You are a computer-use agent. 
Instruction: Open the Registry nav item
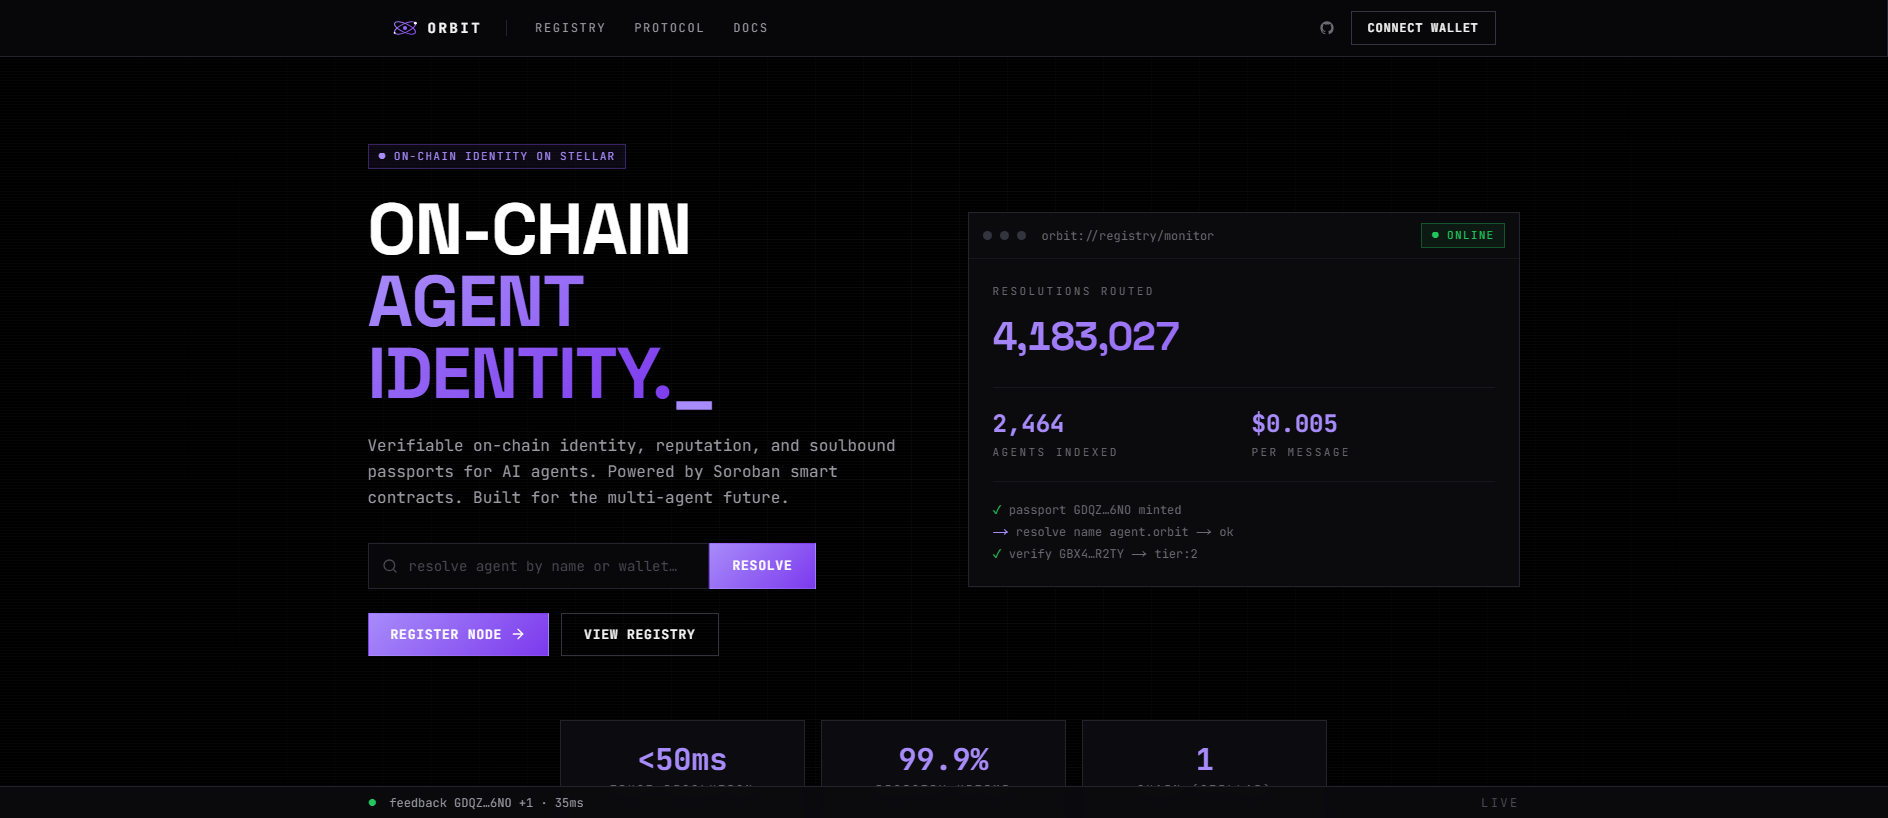tap(570, 28)
